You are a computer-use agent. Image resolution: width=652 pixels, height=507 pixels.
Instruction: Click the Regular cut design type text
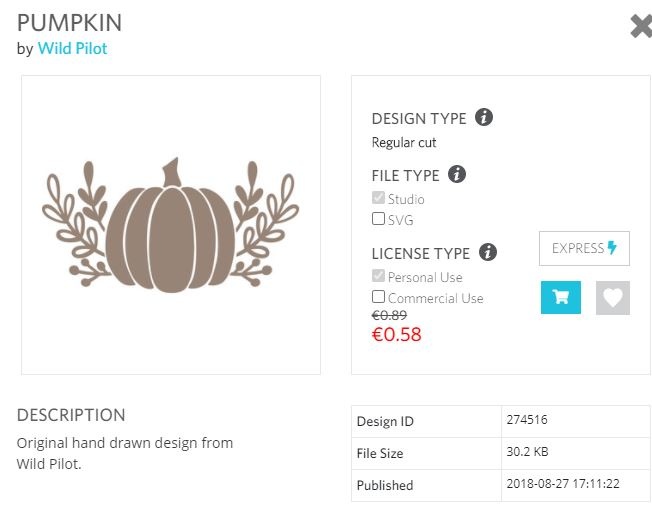point(404,143)
